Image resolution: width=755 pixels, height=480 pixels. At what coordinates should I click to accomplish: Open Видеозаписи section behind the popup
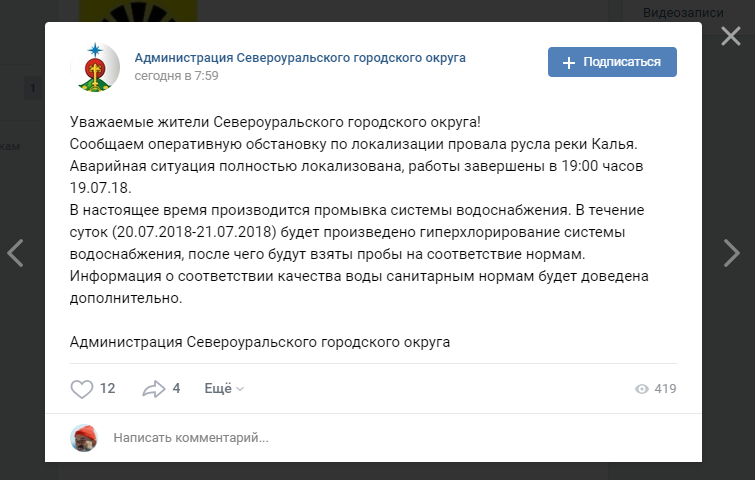[683, 13]
